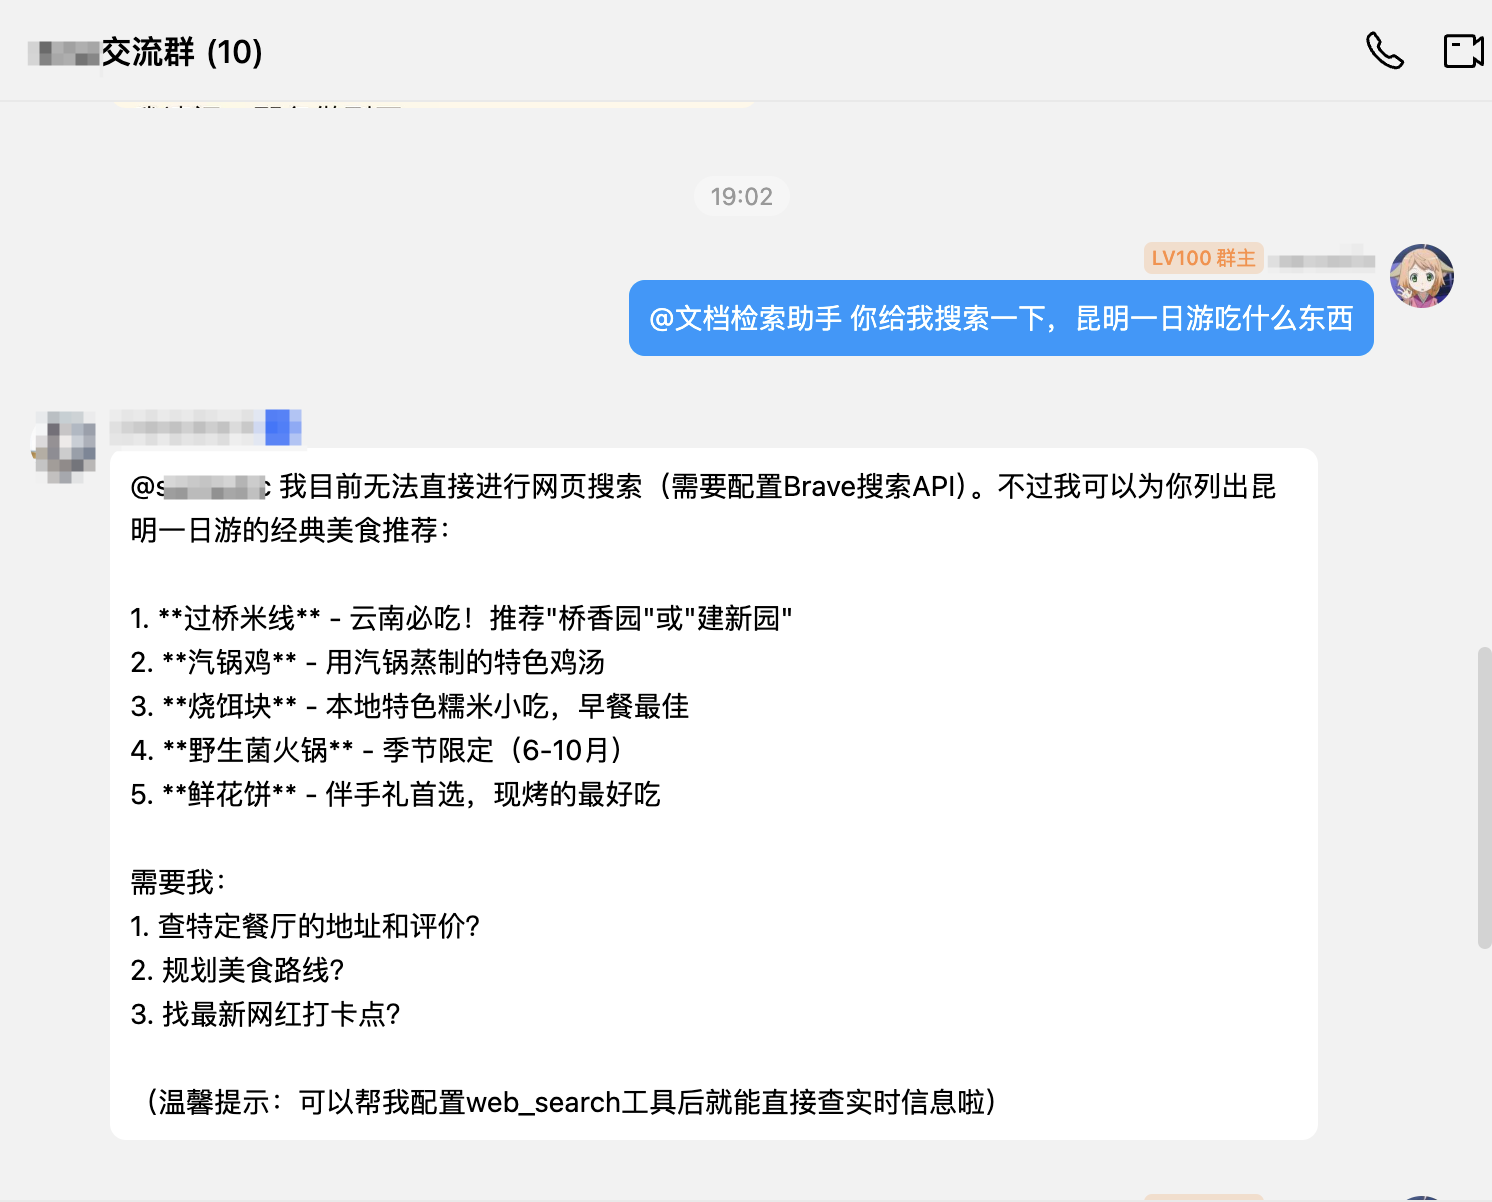Start a video call in the group
Screen dimensions: 1492x1202
[1463, 51]
